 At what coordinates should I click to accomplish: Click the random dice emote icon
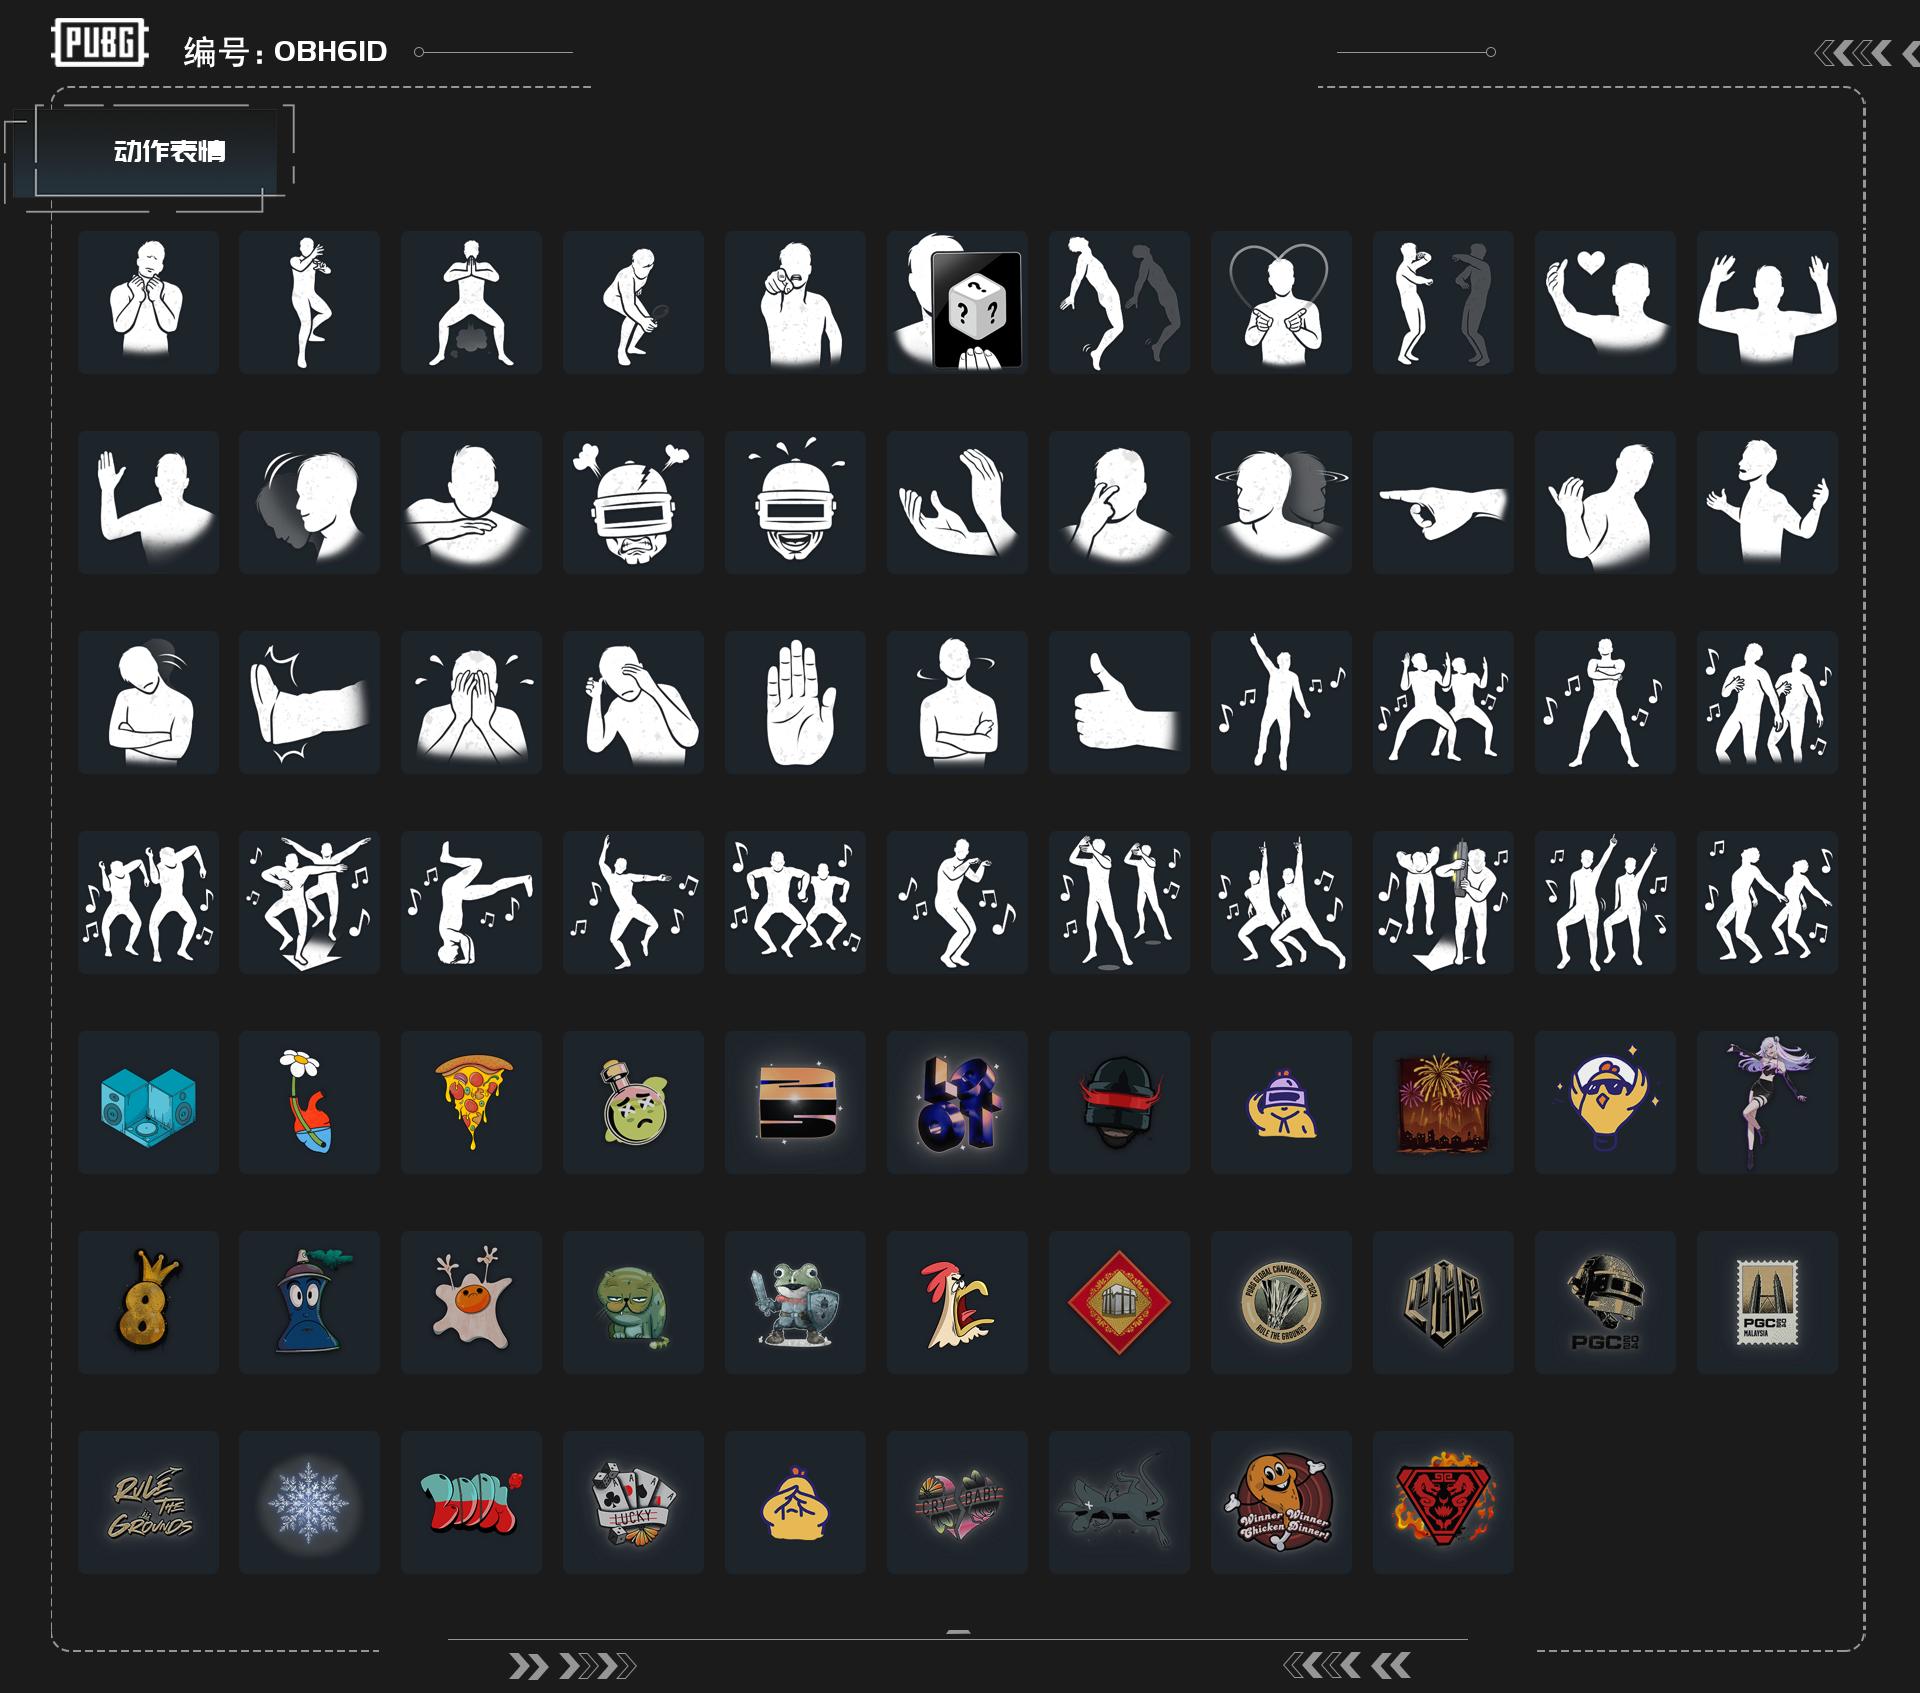957,302
